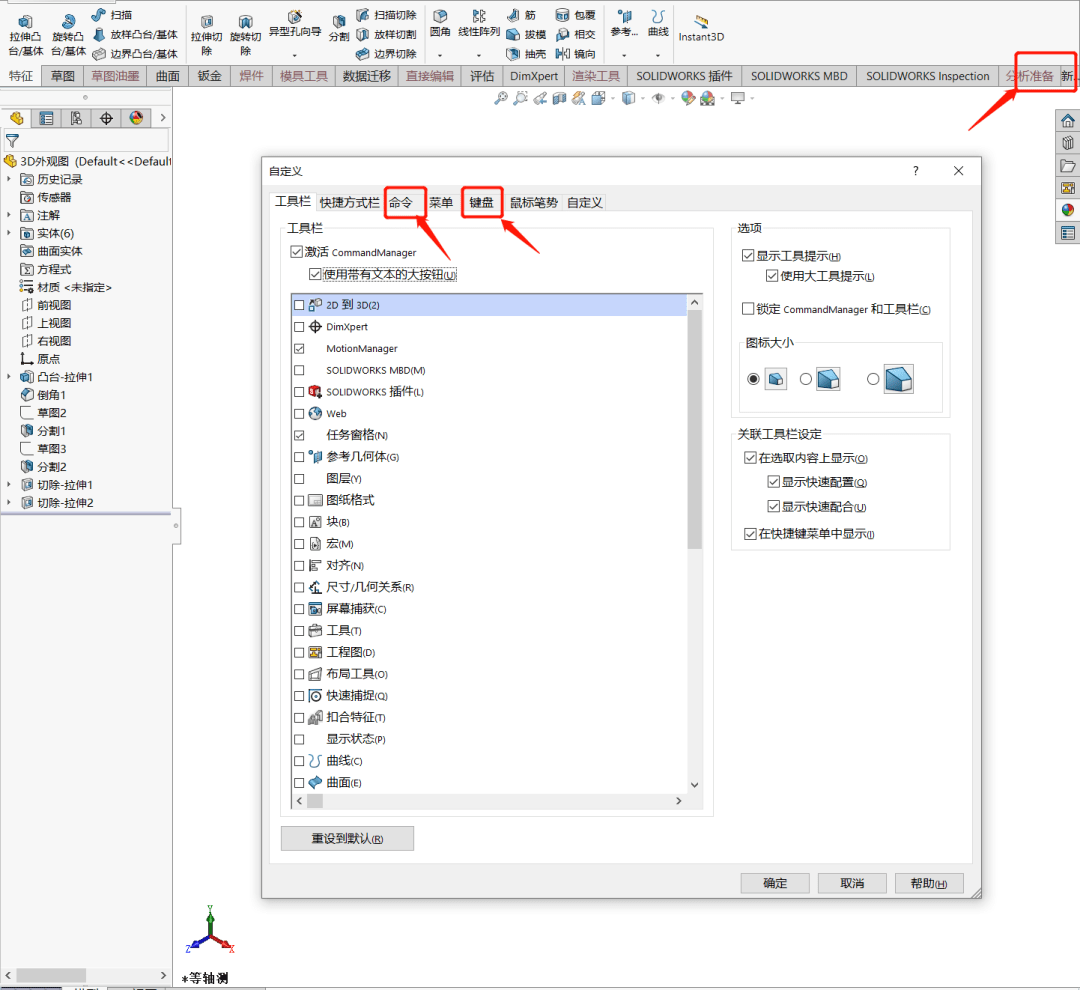This screenshot has height=990, width=1080.
Task: Click the 扫描切除 swept cut tool
Action: tap(386, 14)
